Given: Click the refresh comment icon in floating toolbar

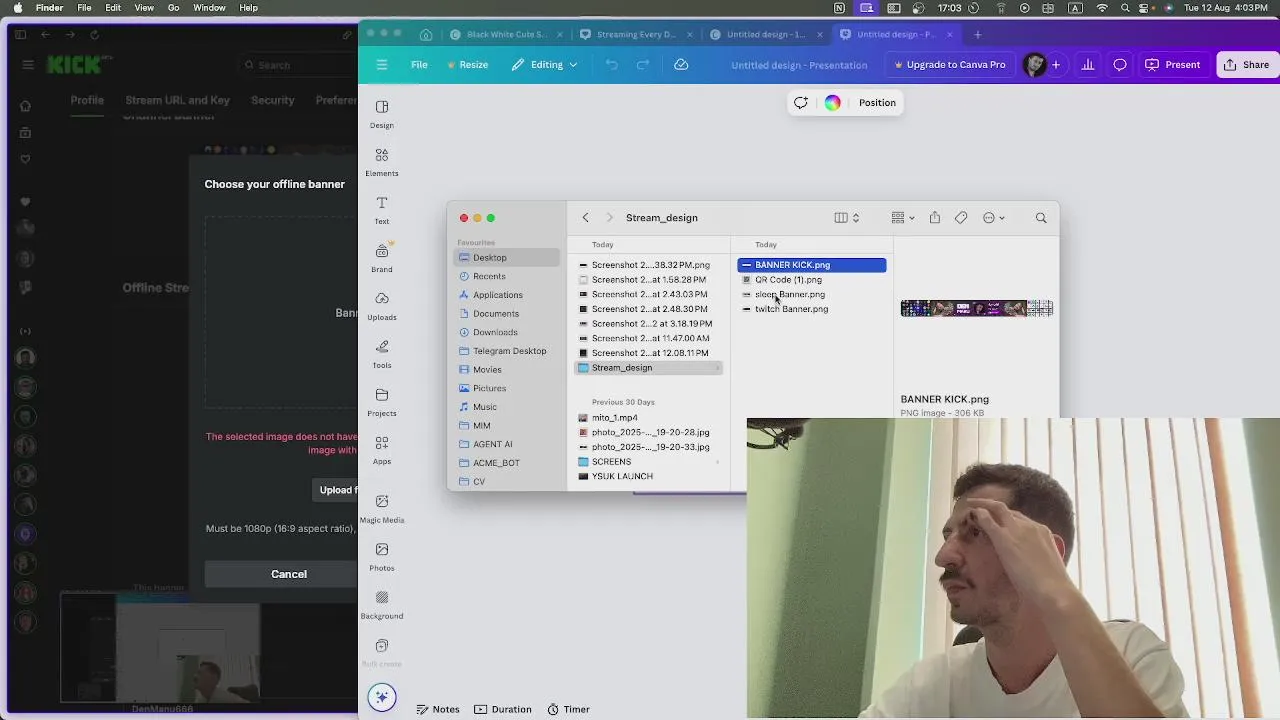Looking at the screenshot, I should coord(800,102).
